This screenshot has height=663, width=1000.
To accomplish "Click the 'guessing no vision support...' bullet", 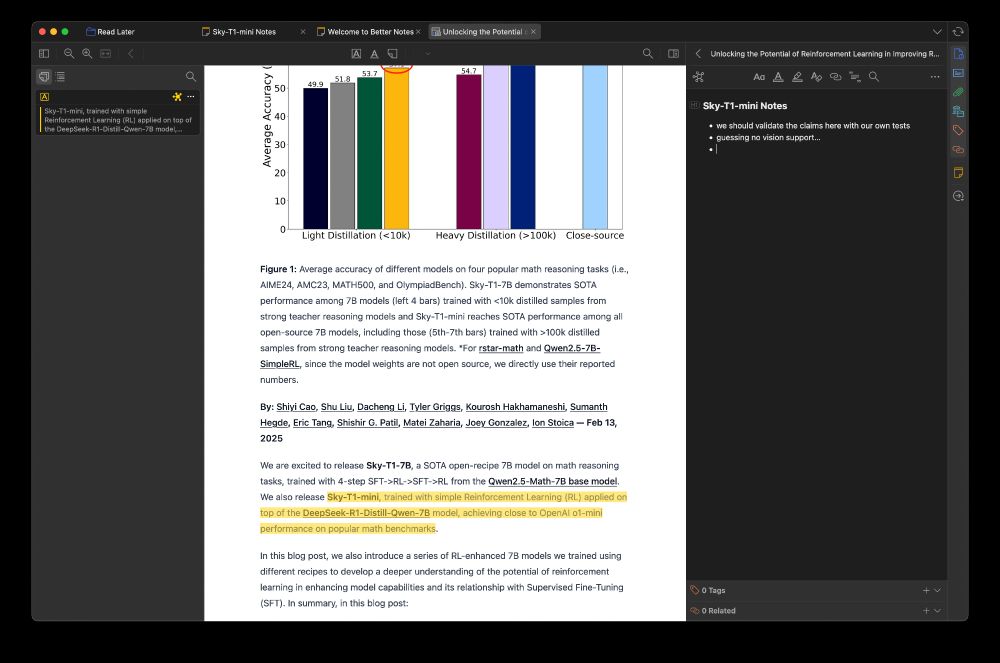I will 768,137.
